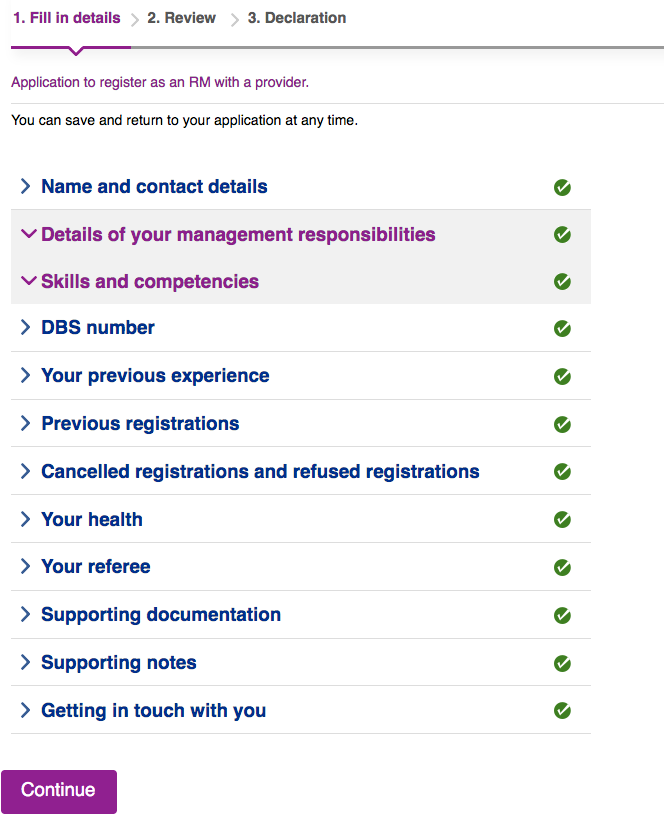Click the checkmark beside Supporting documentation

562,615
